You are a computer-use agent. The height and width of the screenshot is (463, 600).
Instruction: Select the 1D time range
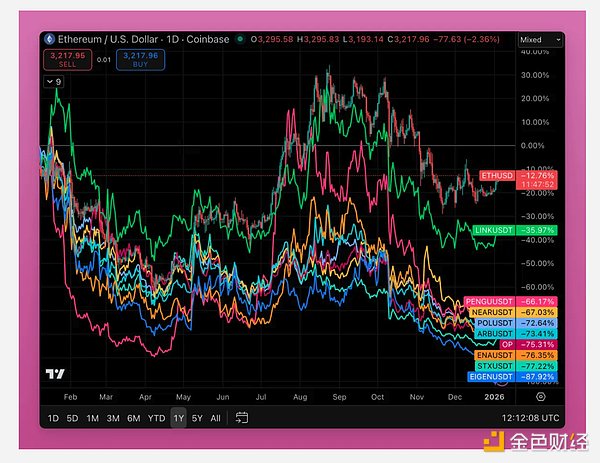pos(54,418)
